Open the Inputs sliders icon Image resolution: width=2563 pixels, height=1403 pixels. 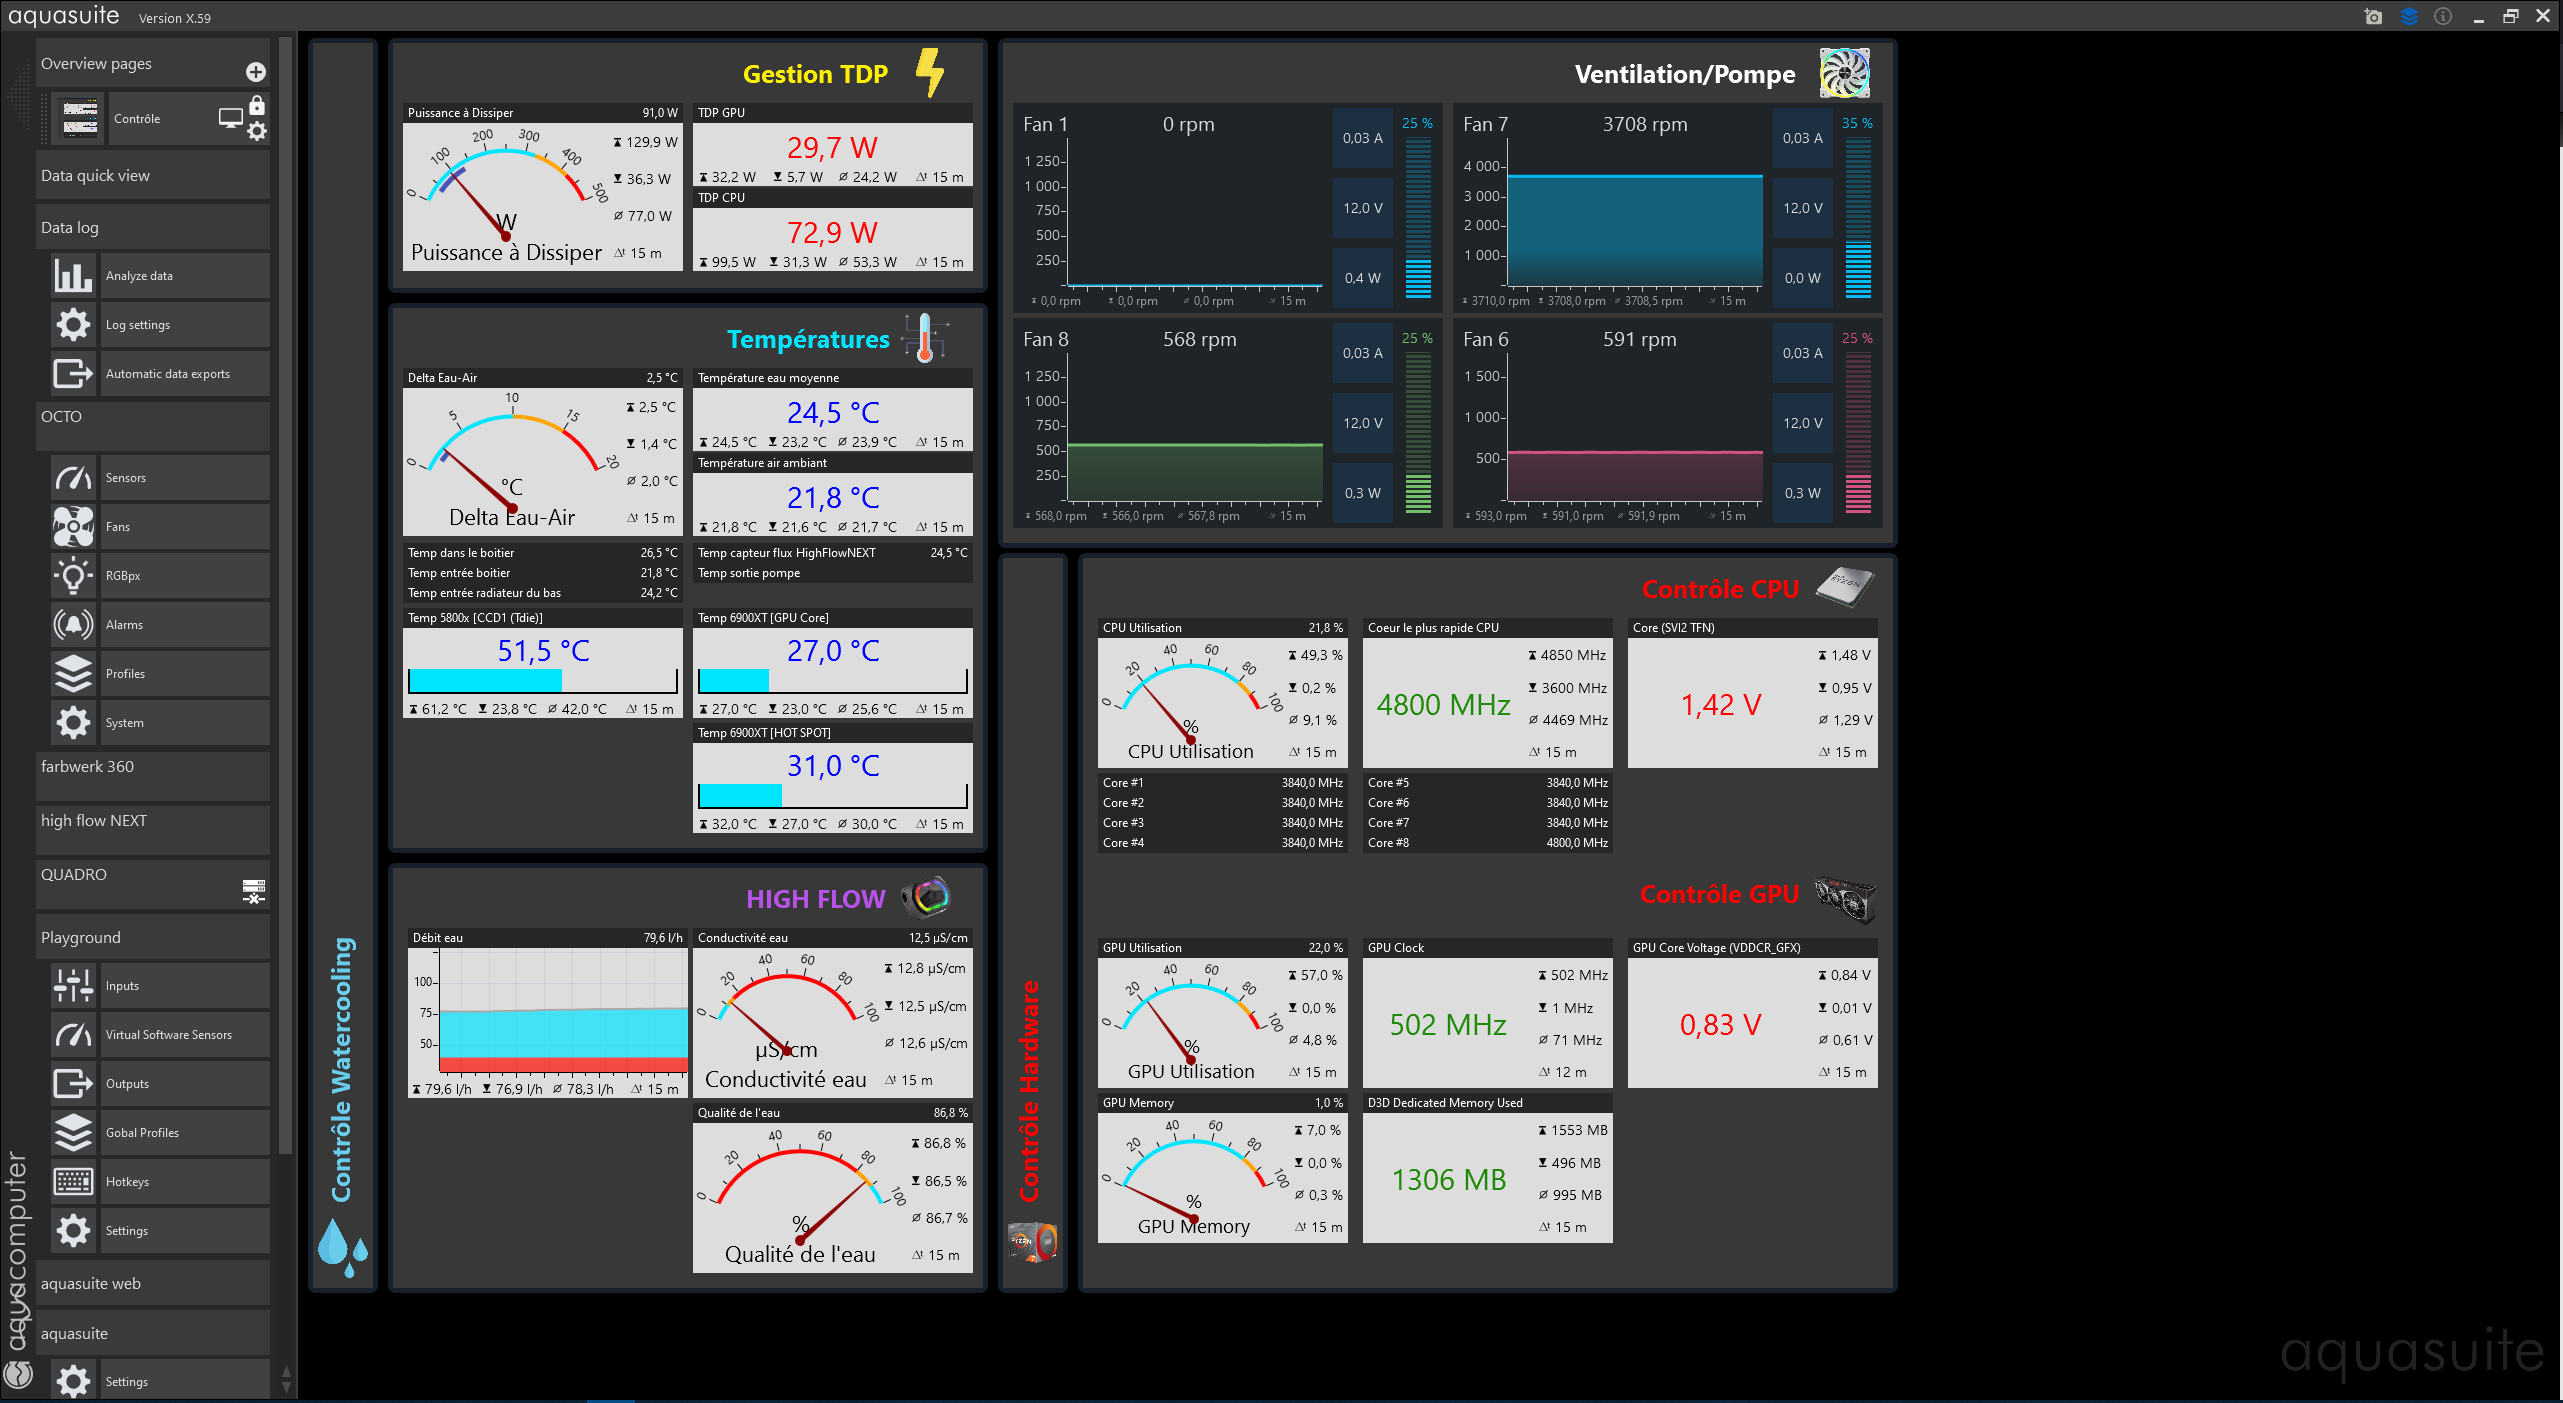[x=73, y=985]
